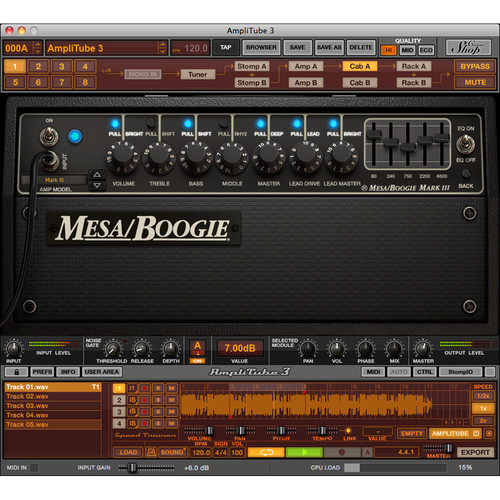This screenshot has width=500, height=500.
Task: Toggle the noise gate A ON button
Action: (x=197, y=361)
